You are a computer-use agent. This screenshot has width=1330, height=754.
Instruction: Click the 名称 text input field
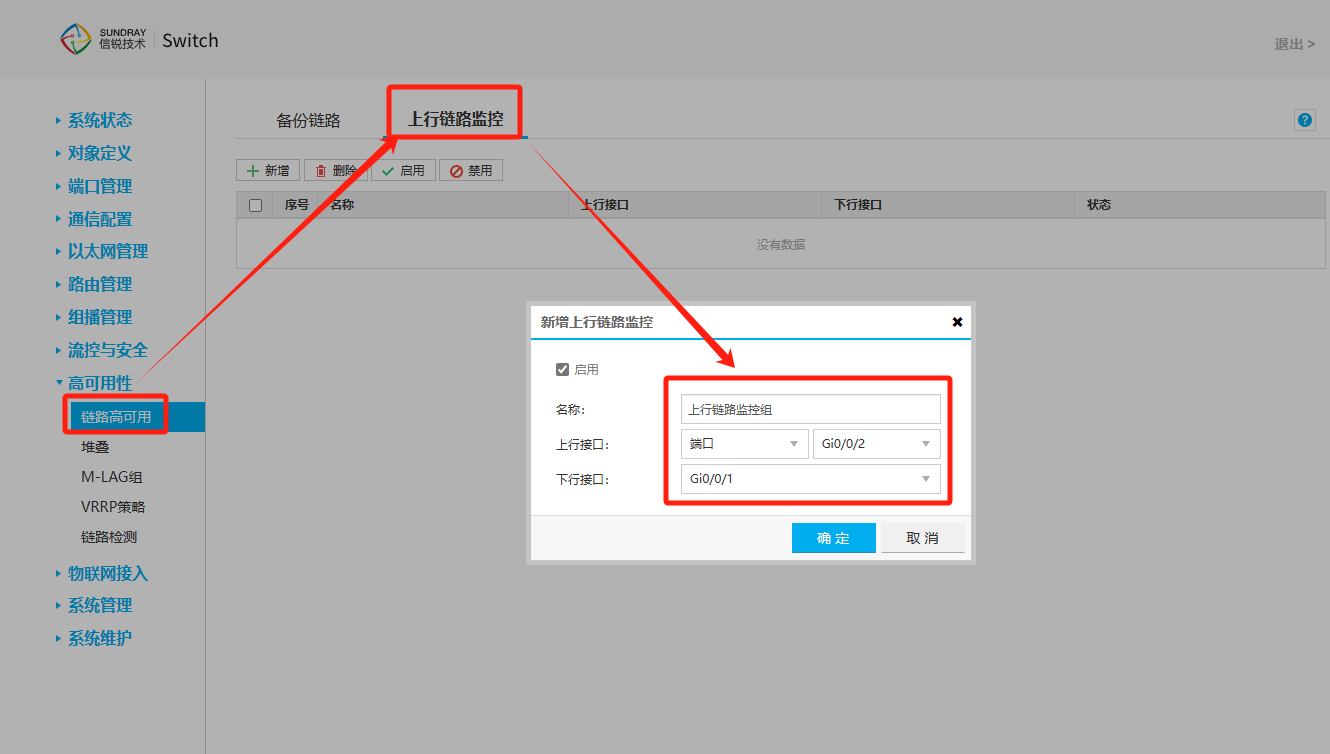click(811, 409)
